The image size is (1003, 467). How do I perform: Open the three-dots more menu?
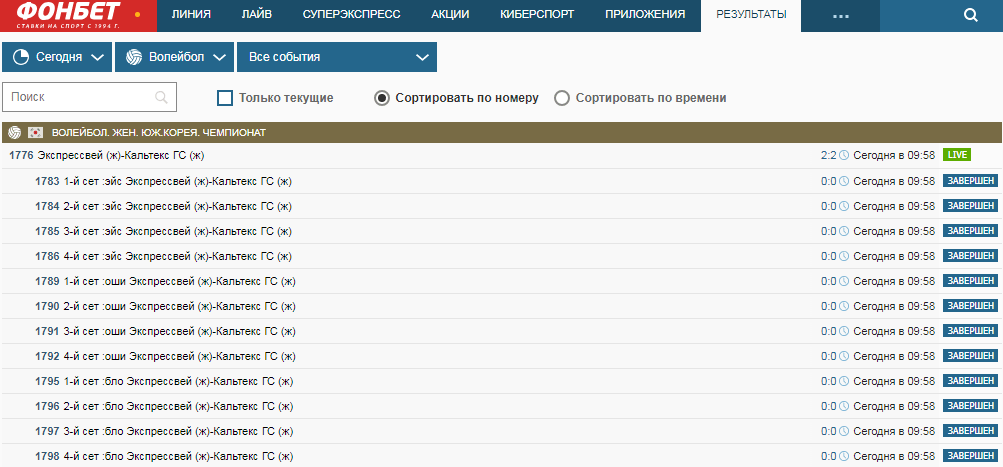840,15
